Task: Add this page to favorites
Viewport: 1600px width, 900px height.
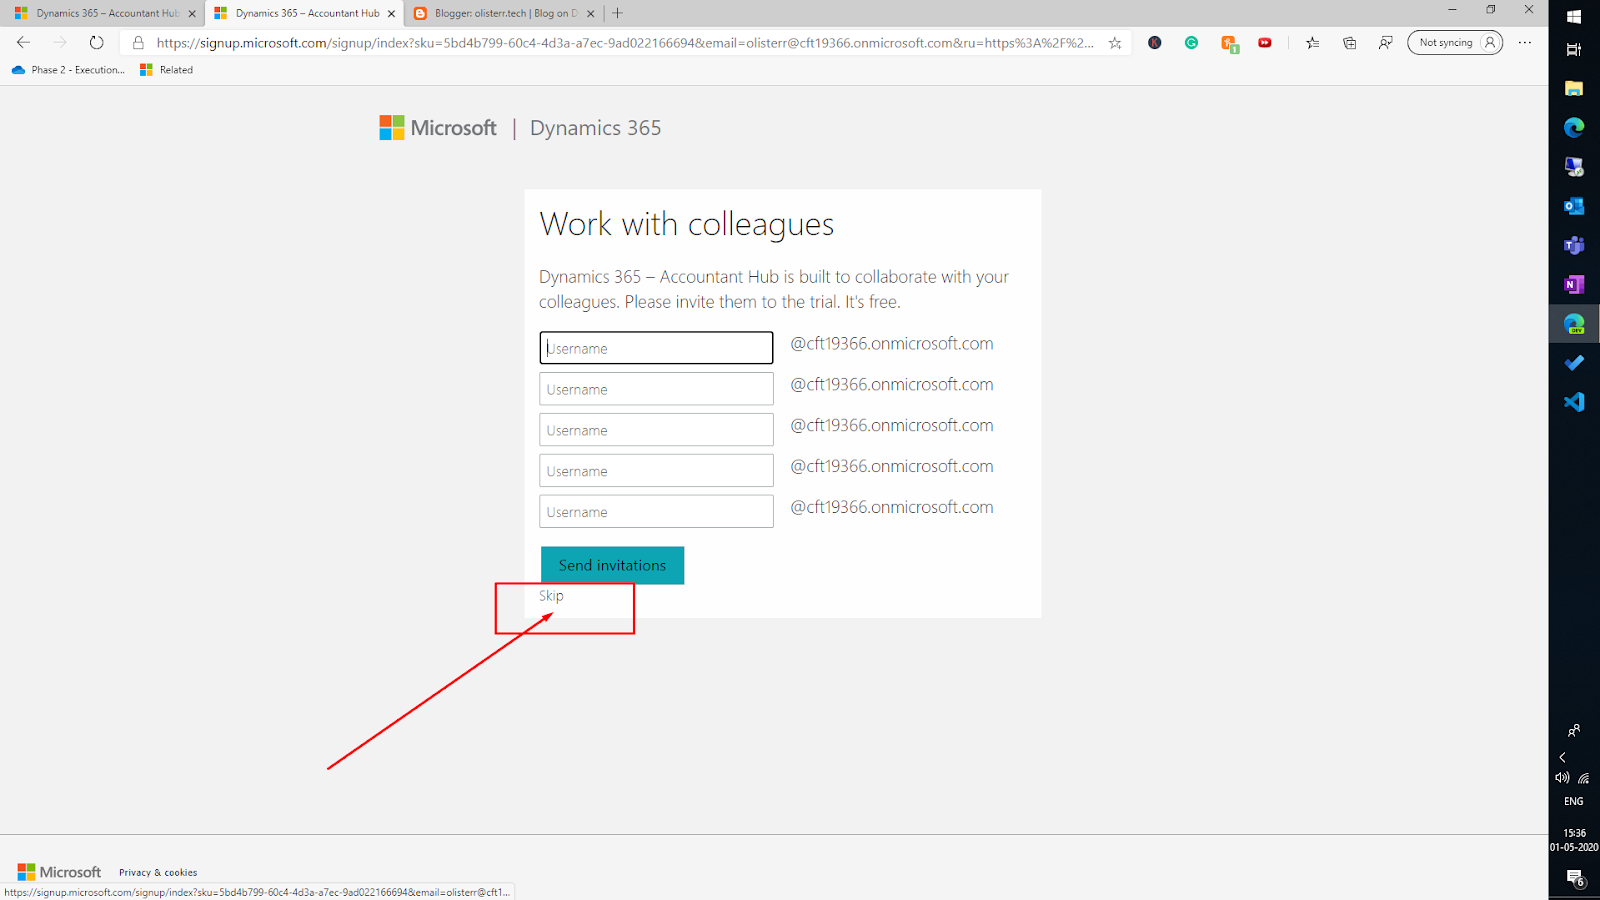Action: click(1115, 43)
